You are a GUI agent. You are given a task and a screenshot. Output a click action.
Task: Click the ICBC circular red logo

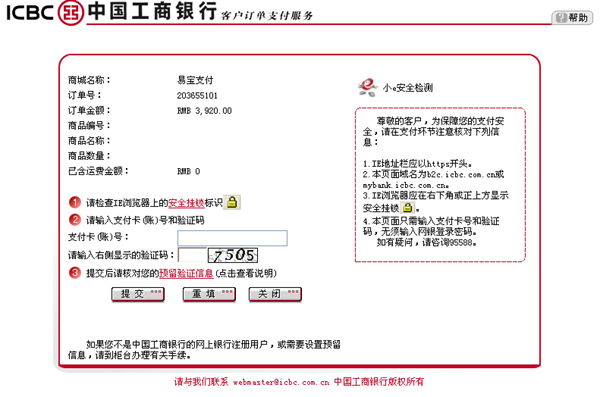(x=71, y=13)
